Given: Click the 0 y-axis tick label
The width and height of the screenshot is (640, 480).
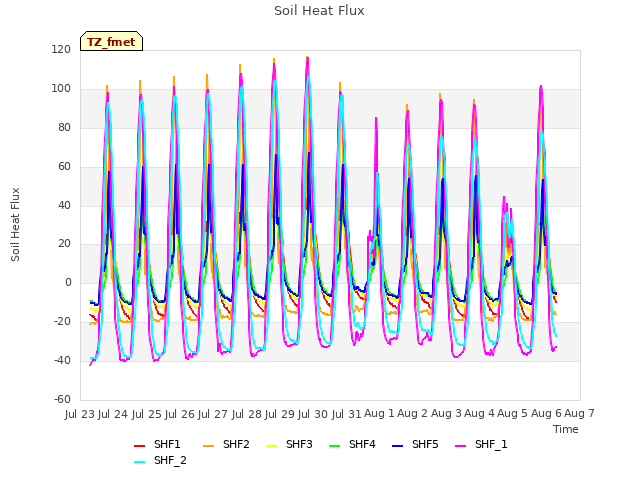Looking at the screenshot, I should (68, 282).
